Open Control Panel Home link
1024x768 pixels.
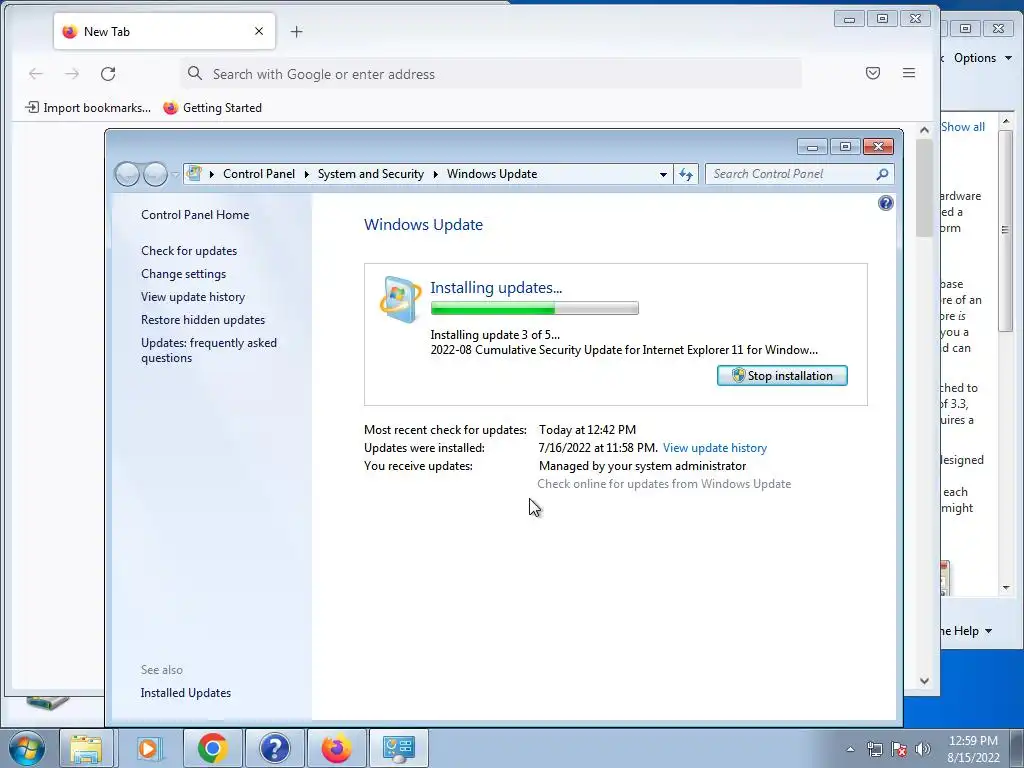195,215
